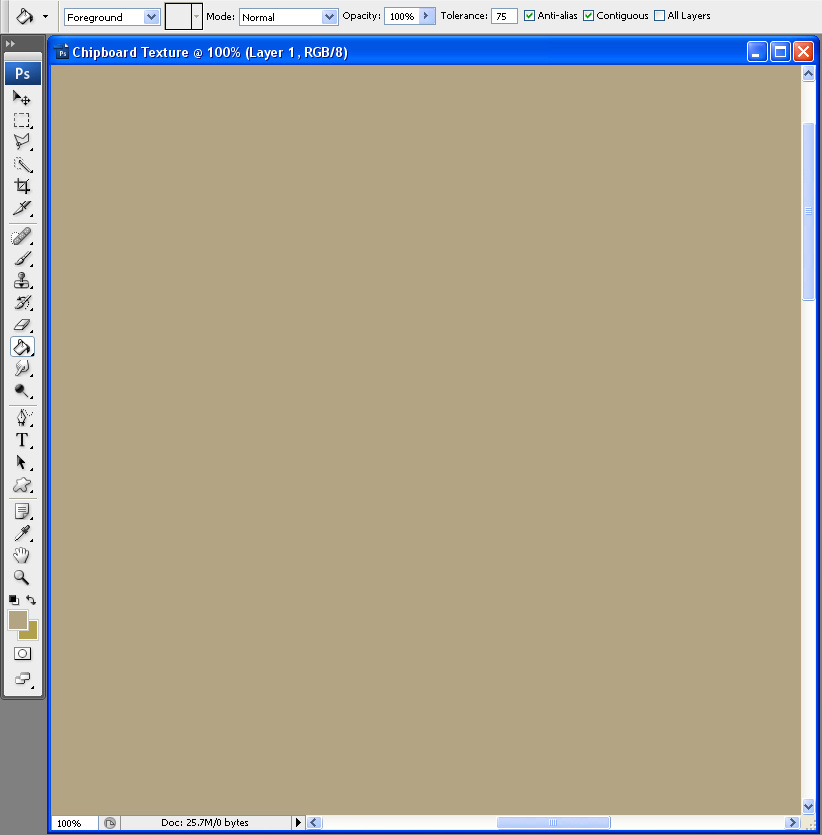Screen dimensions: 822x835
Task: Enable the All Layers checkbox
Action: pos(659,15)
